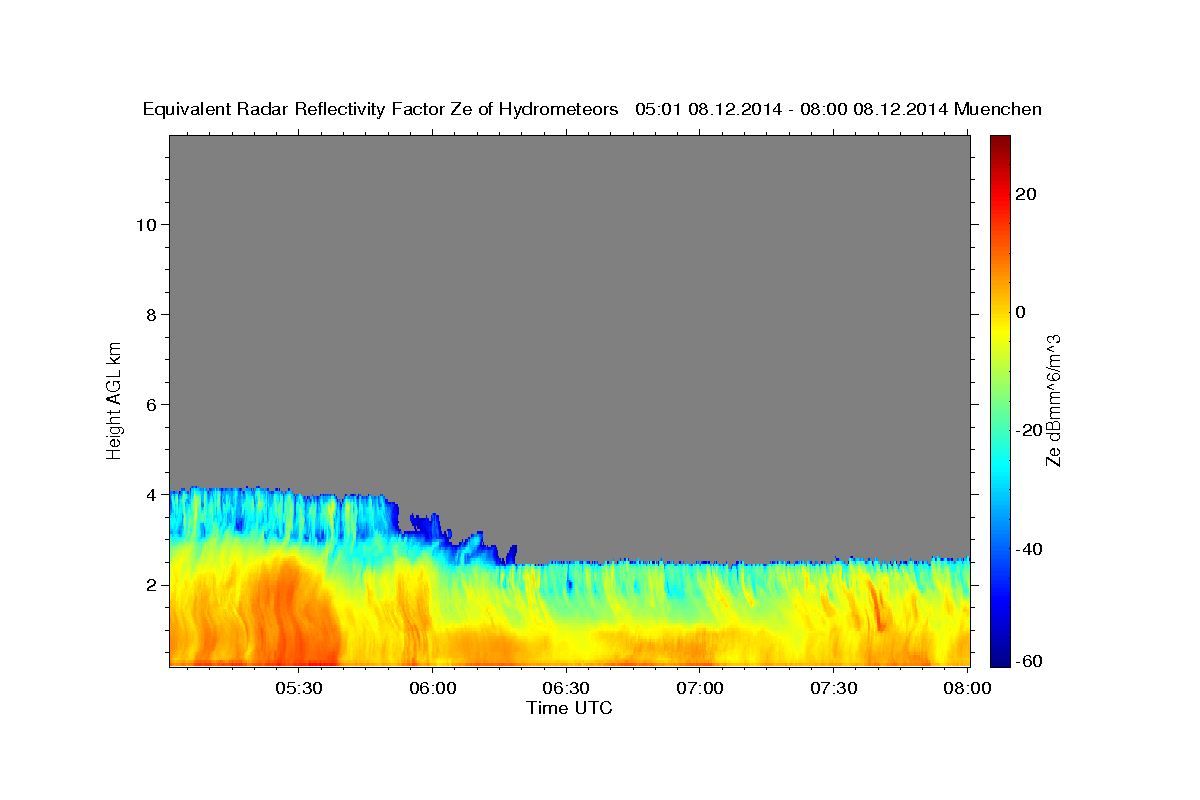
Task: Click the colorbar unit label 'Ze dBmm^6/m^3'
Action: [1053, 400]
